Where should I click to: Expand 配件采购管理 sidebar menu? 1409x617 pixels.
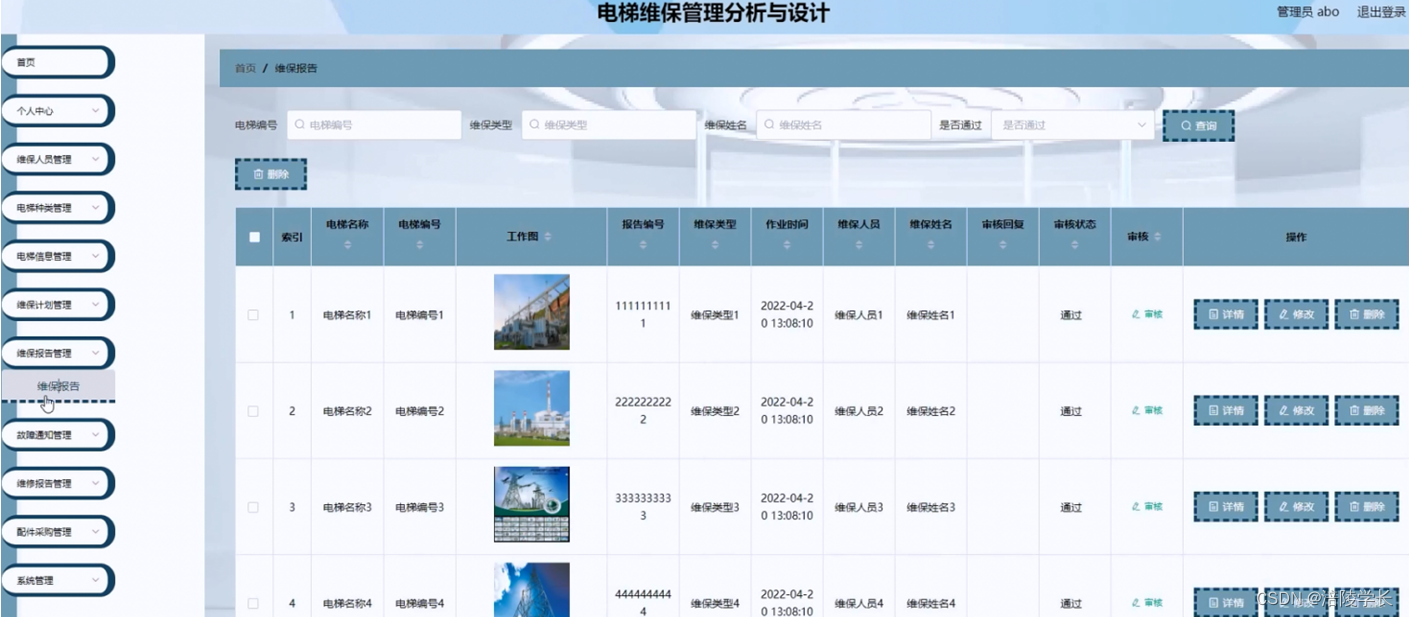(x=57, y=532)
